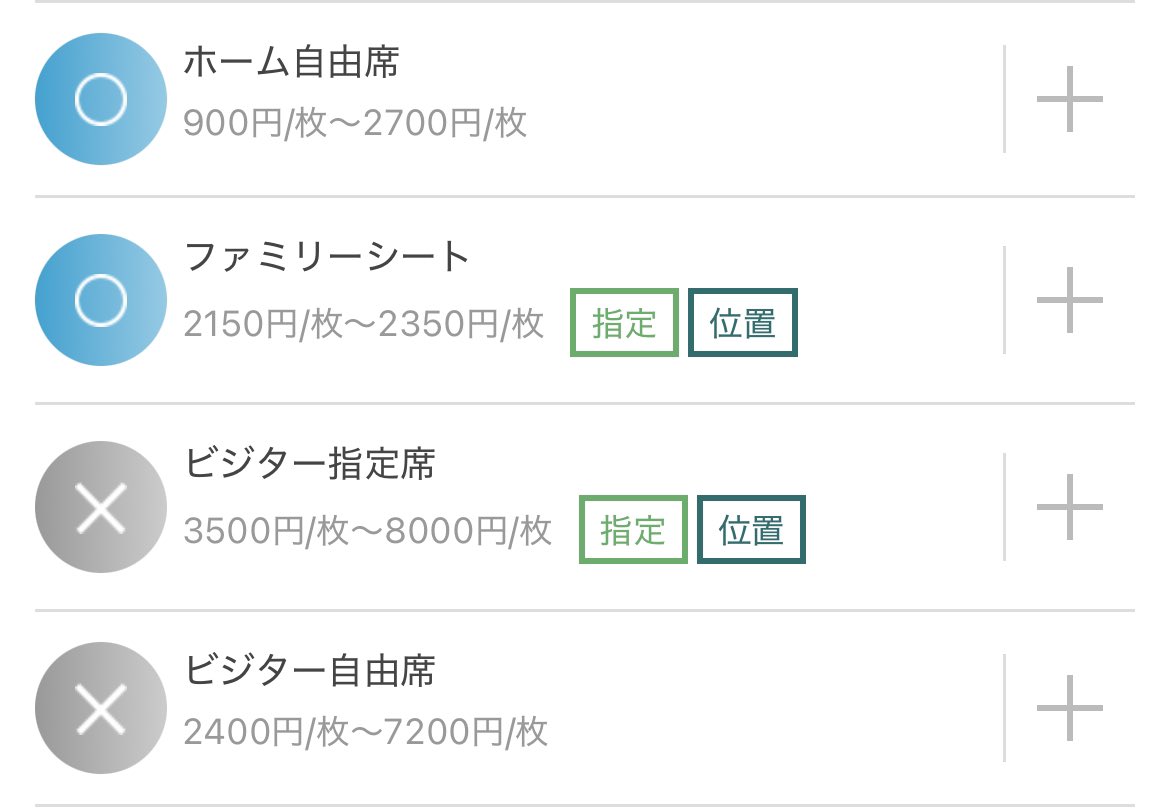
Task: Select the ホーム自由席 seat title
Action: (x=291, y=63)
